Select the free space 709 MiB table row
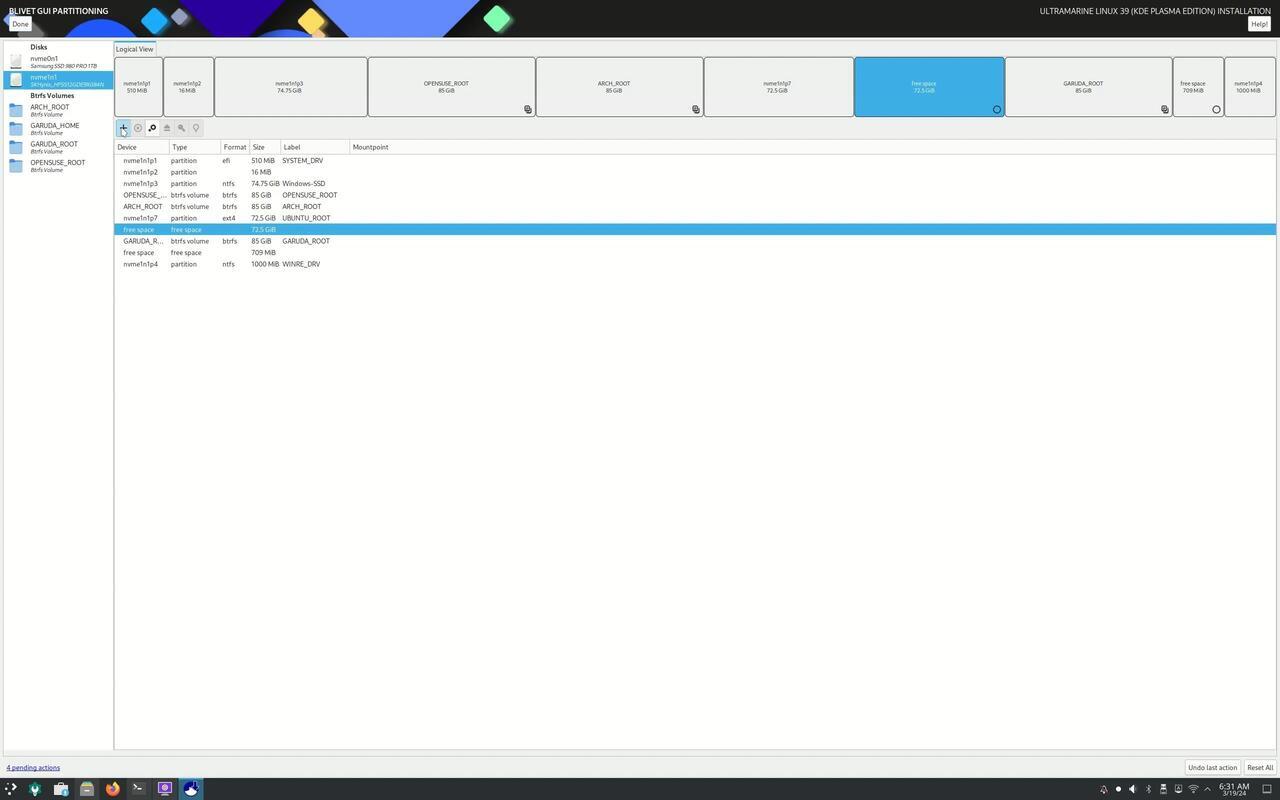1280x800 pixels. (695, 253)
